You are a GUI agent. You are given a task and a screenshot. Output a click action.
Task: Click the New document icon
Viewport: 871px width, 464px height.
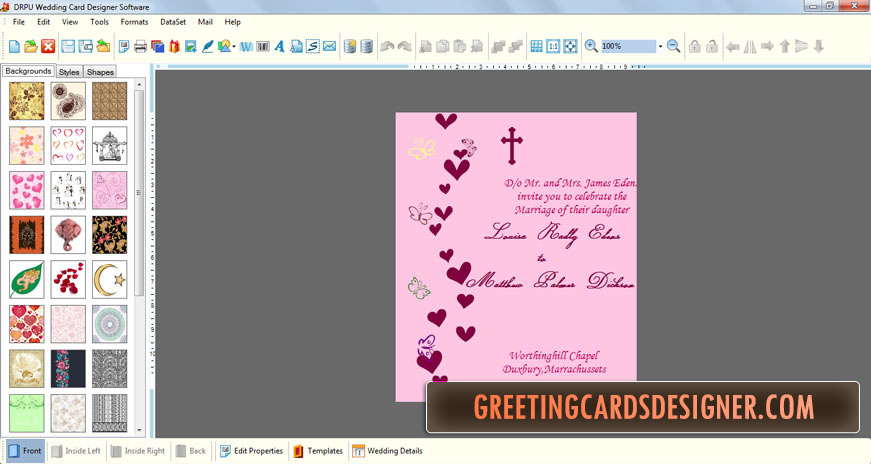click(x=14, y=46)
